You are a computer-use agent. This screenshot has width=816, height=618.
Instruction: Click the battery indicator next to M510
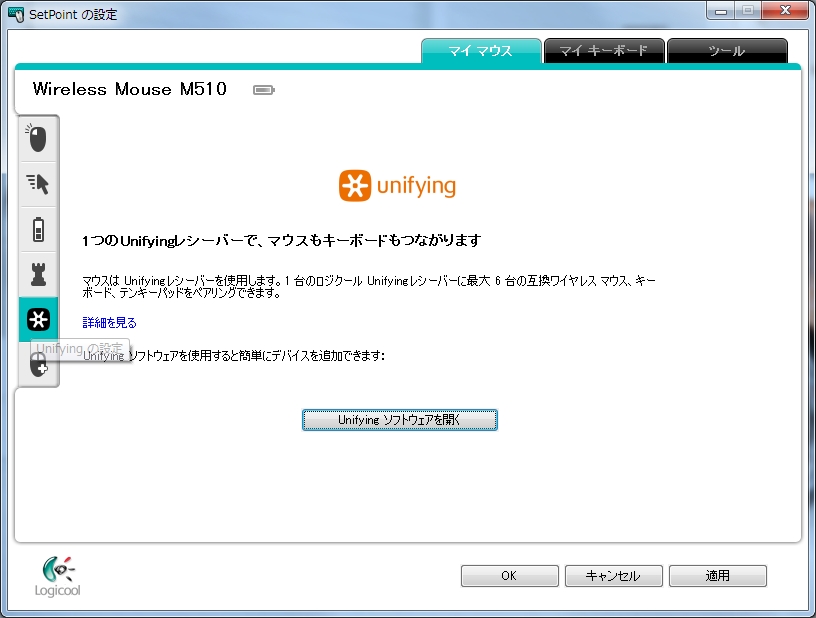point(264,90)
